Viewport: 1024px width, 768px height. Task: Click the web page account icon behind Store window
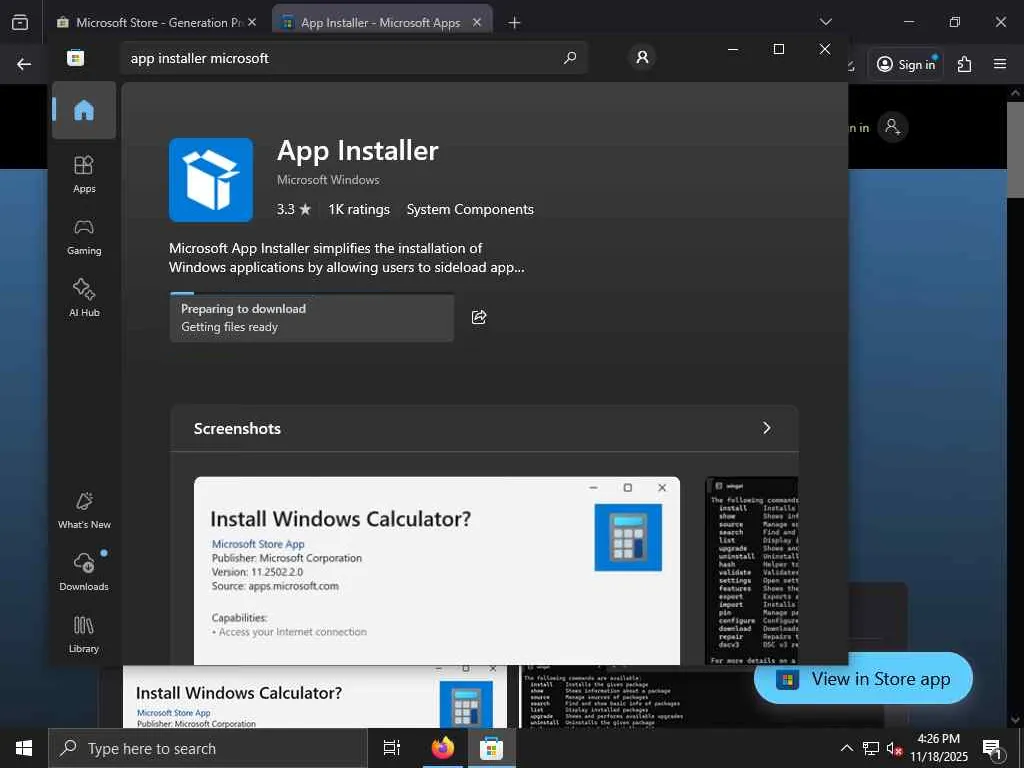pos(892,127)
